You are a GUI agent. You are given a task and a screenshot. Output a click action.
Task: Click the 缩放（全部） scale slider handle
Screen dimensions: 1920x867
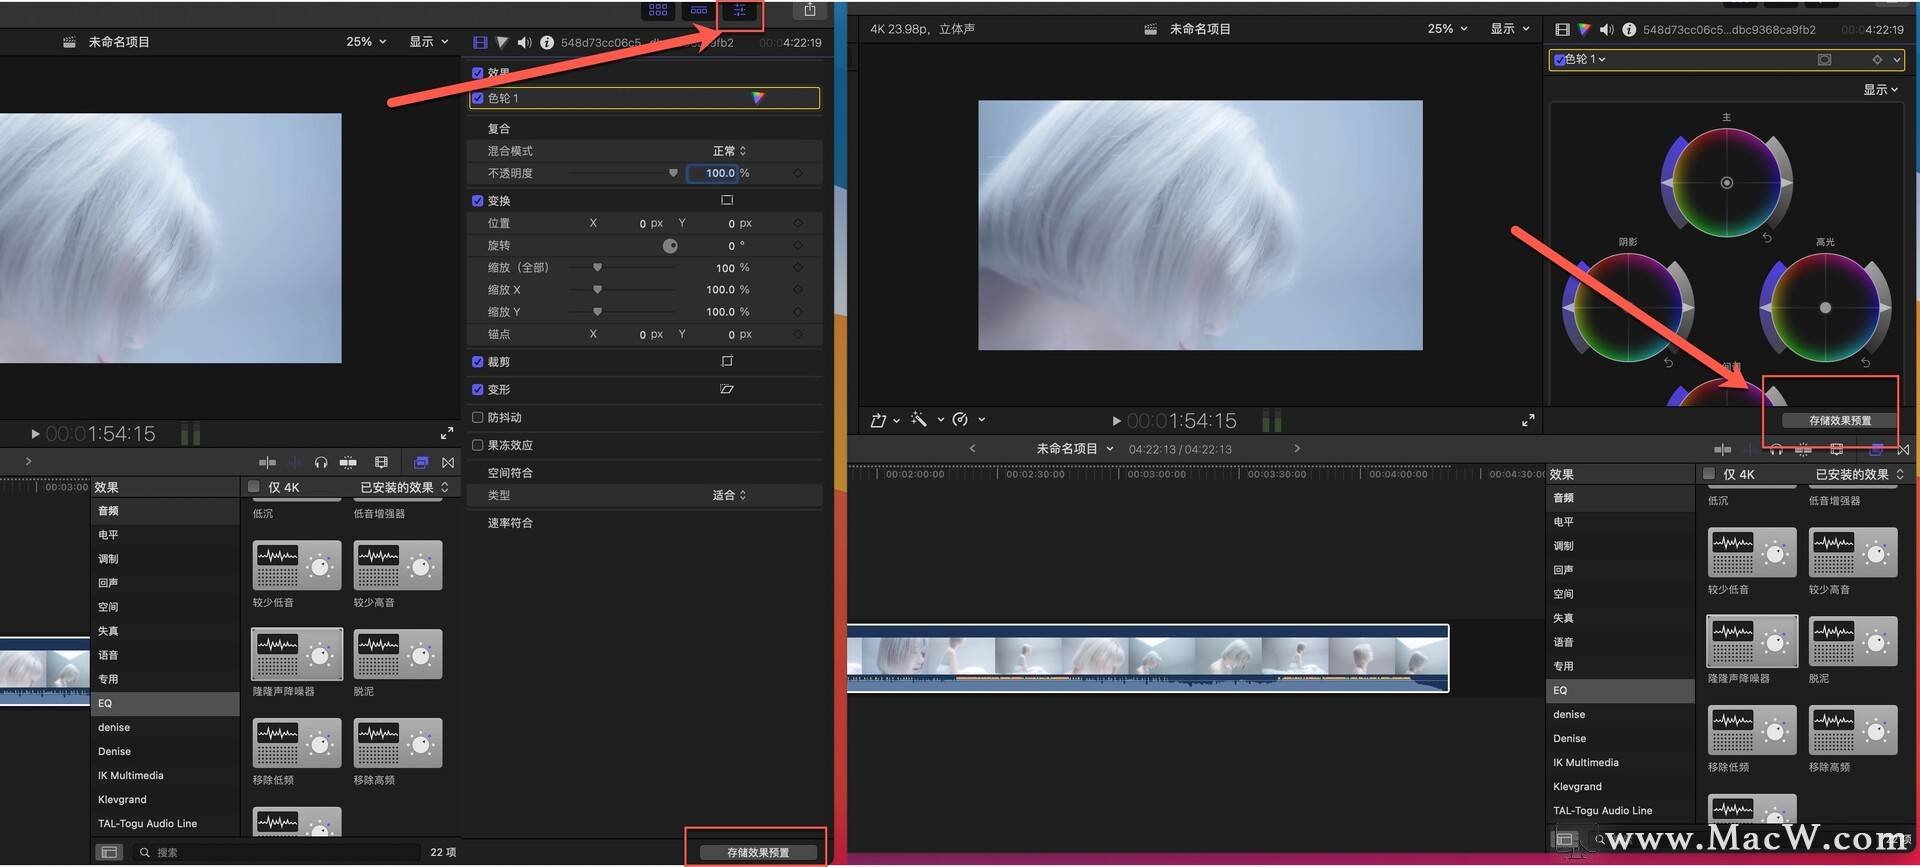(x=597, y=267)
